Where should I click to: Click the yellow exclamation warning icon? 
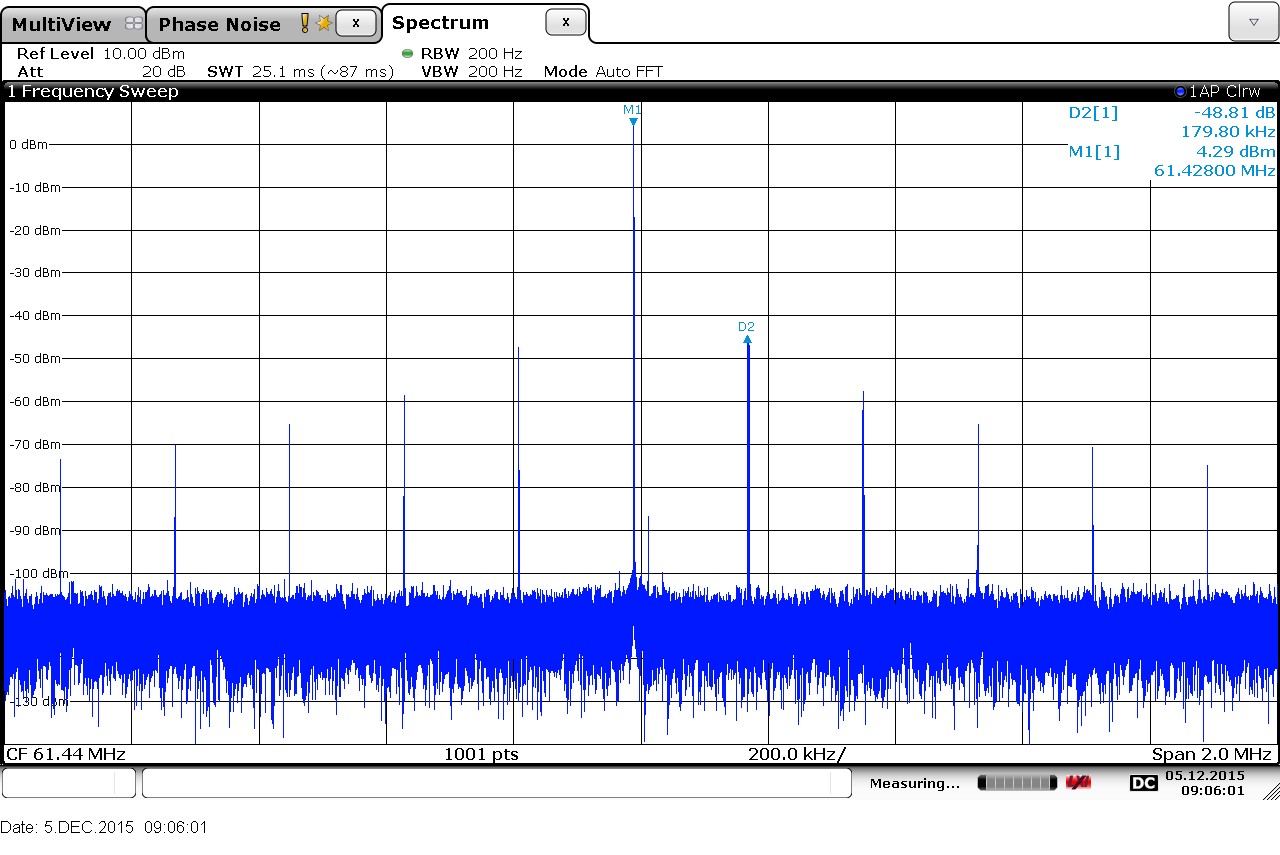coord(305,23)
